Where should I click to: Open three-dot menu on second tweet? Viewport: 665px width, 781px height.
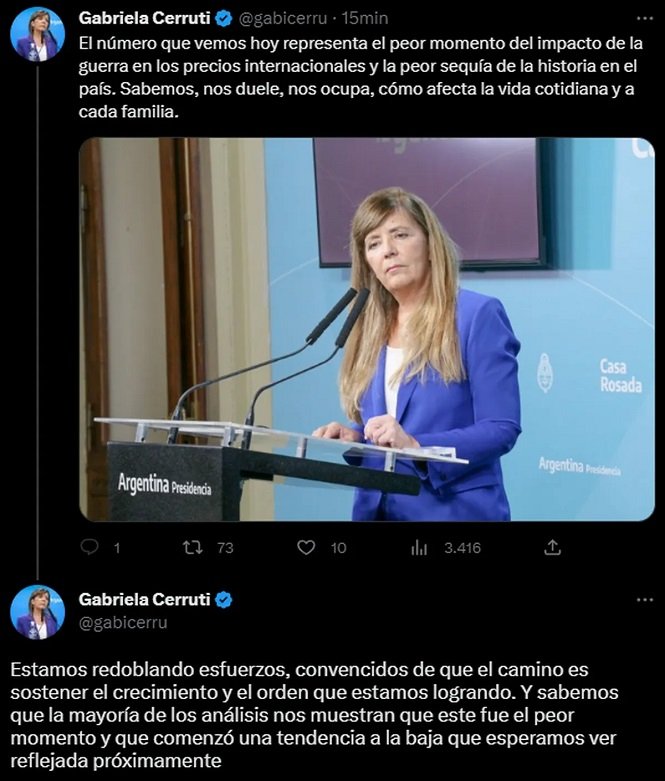(x=645, y=600)
